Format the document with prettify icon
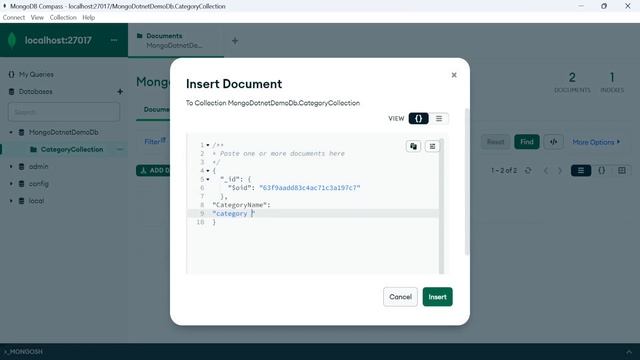Viewport: 640px width, 360px height. pyautogui.click(x=432, y=146)
